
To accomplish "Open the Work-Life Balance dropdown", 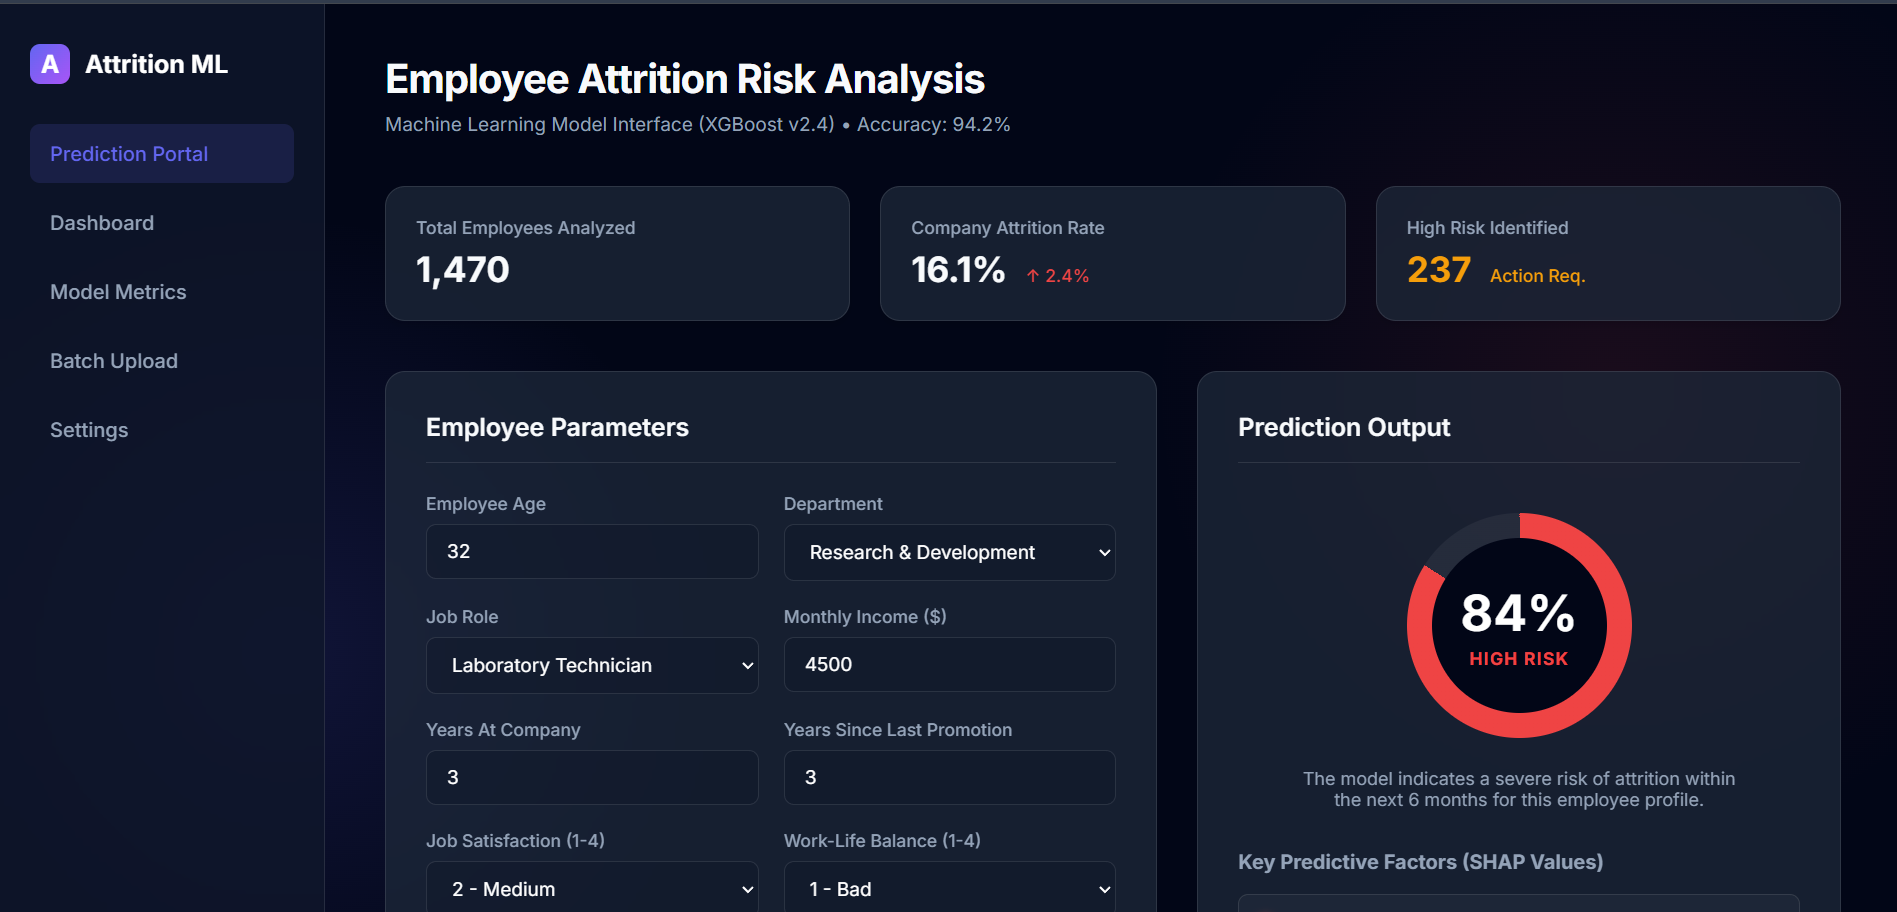I will (x=948, y=888).
